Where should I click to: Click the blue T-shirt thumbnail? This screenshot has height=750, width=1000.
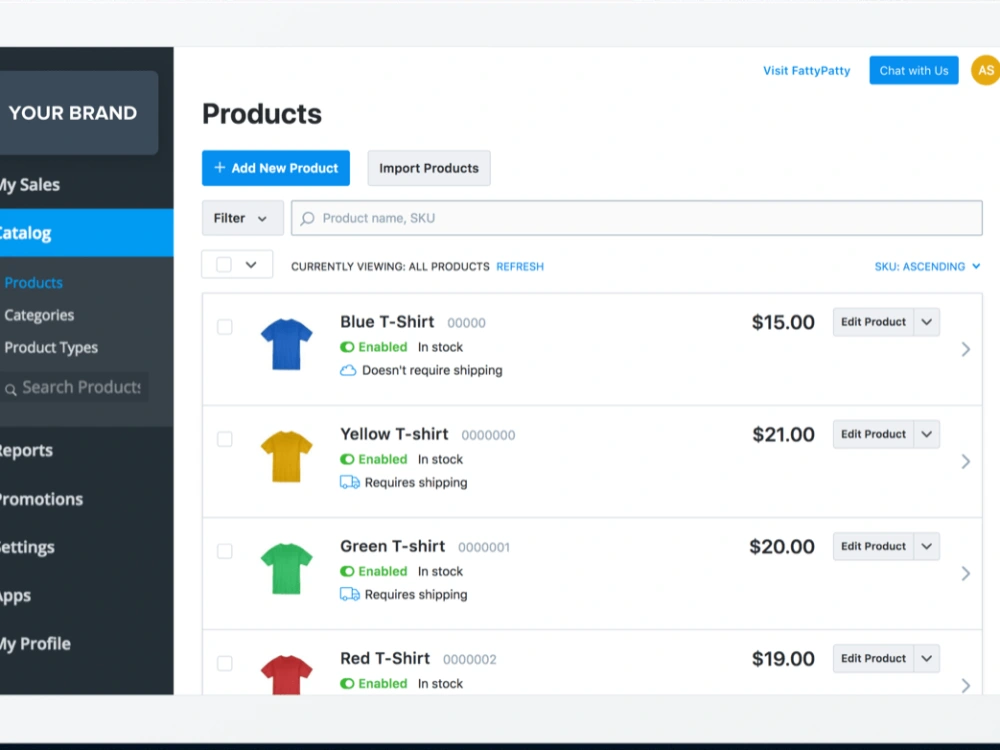(286, 344)
